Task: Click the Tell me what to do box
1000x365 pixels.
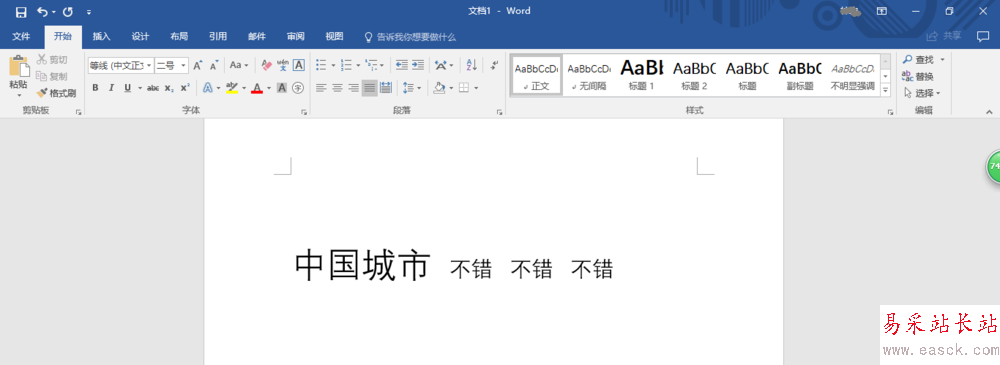Action: pos(410,36)
